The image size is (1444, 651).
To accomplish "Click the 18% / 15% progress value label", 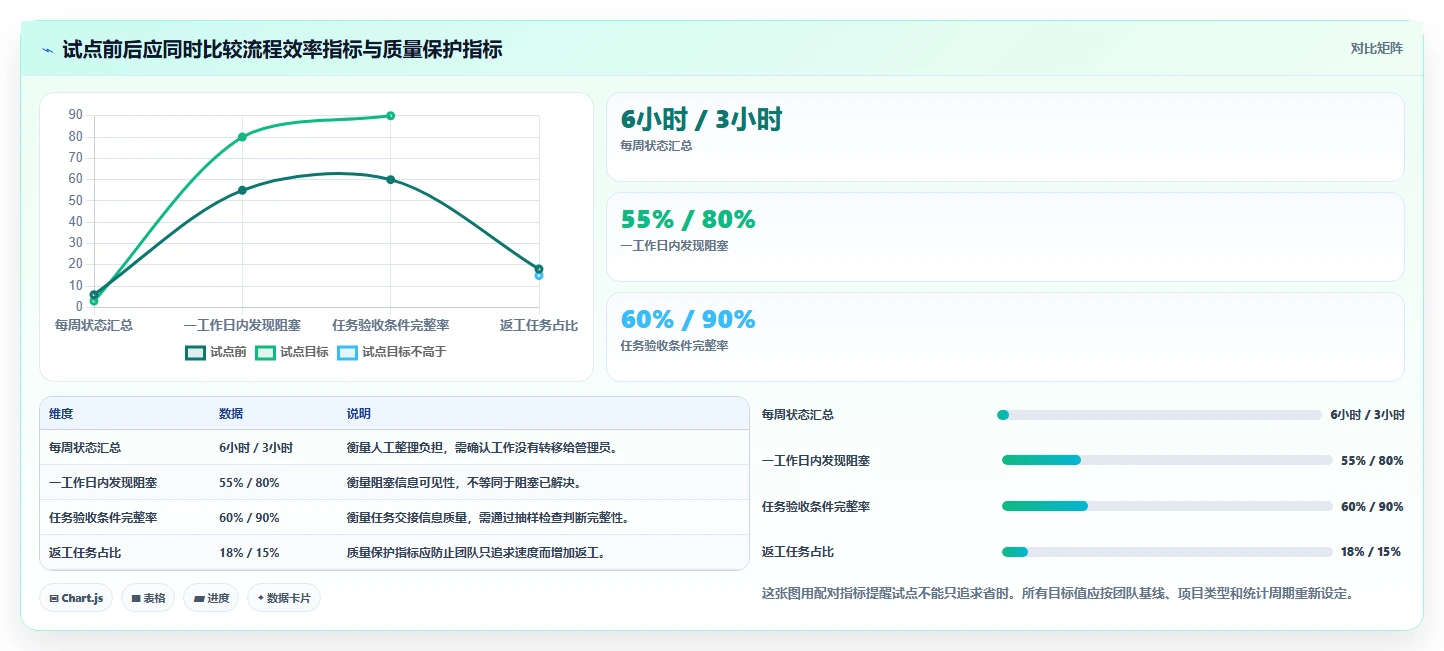I will (1370, 552).
